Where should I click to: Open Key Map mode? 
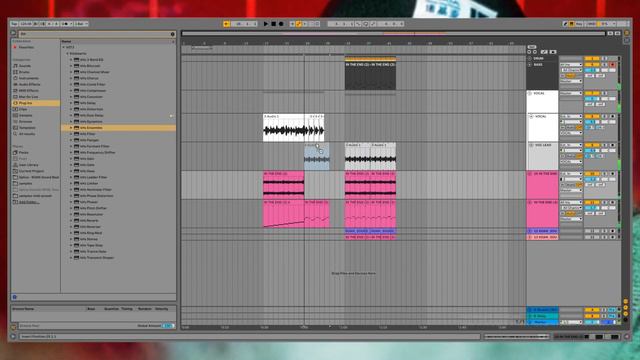click(x=579, y=24)
